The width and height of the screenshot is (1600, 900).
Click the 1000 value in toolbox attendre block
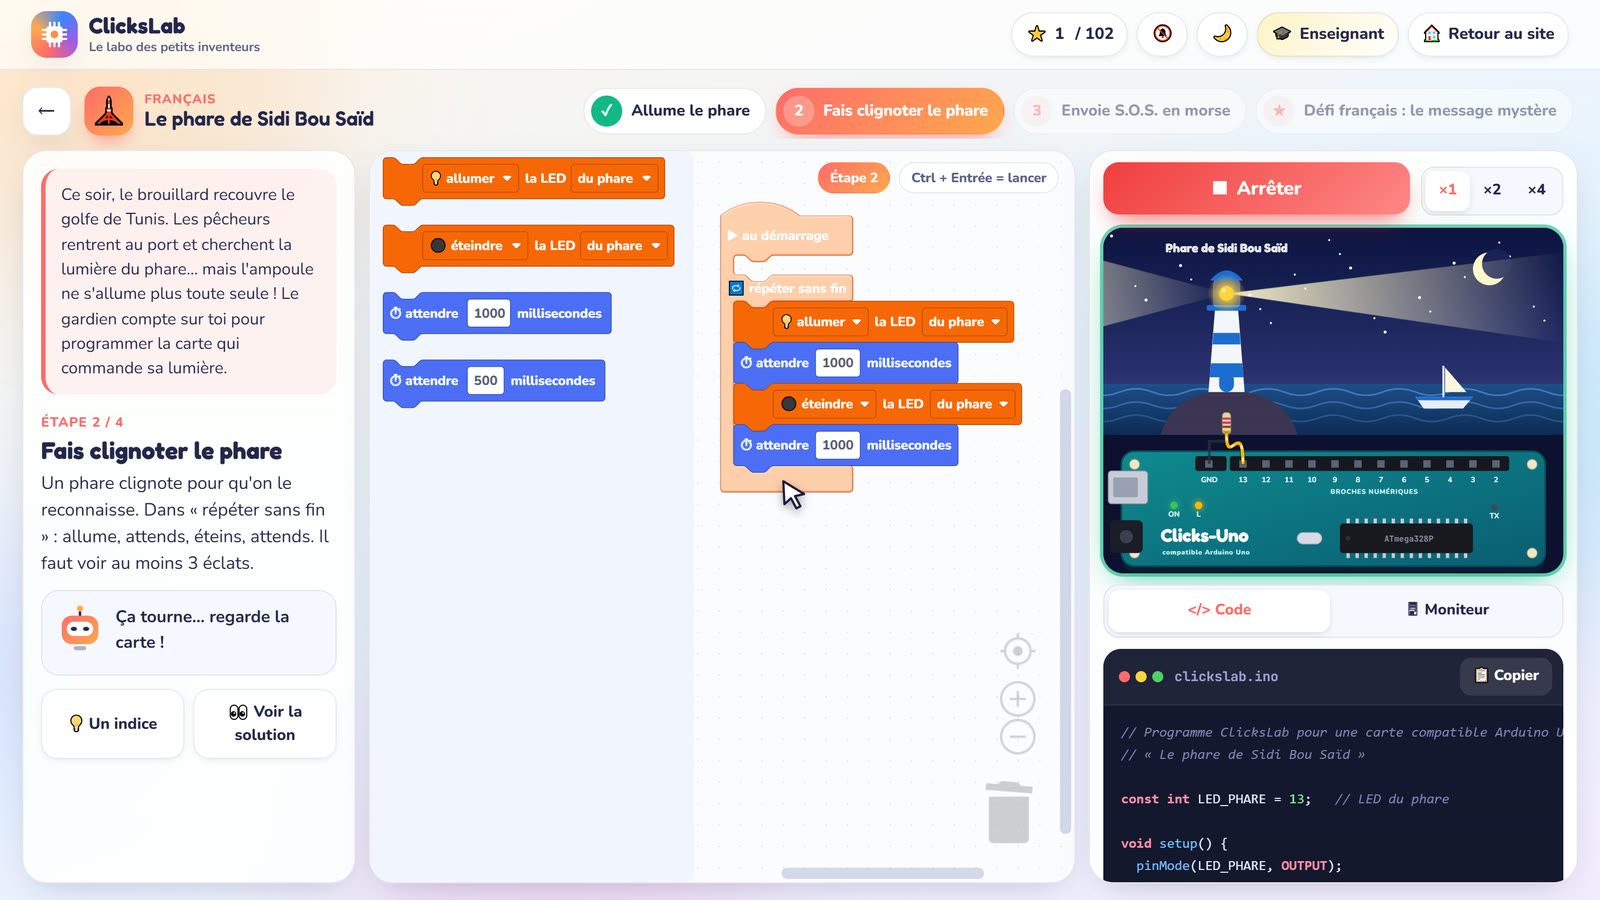coord(489,314)
